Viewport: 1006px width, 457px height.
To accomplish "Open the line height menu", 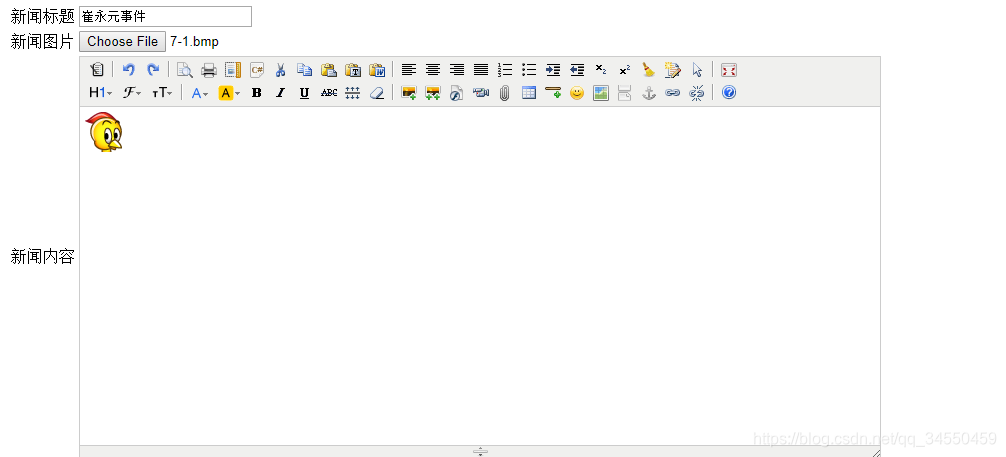I will 353,93.
